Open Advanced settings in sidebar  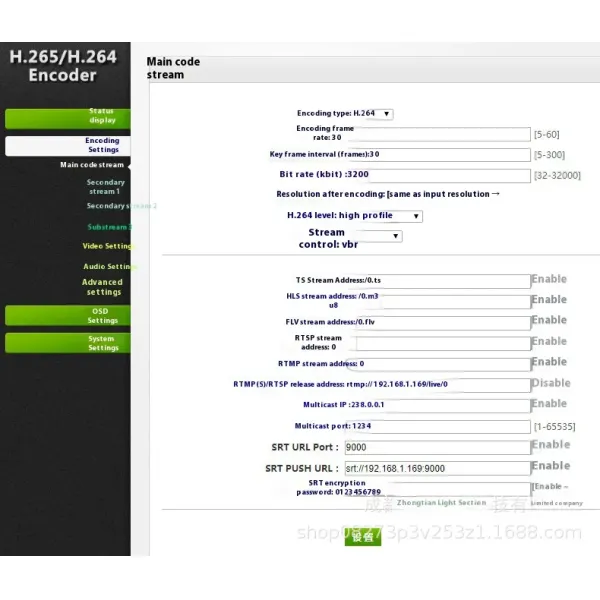103,287
